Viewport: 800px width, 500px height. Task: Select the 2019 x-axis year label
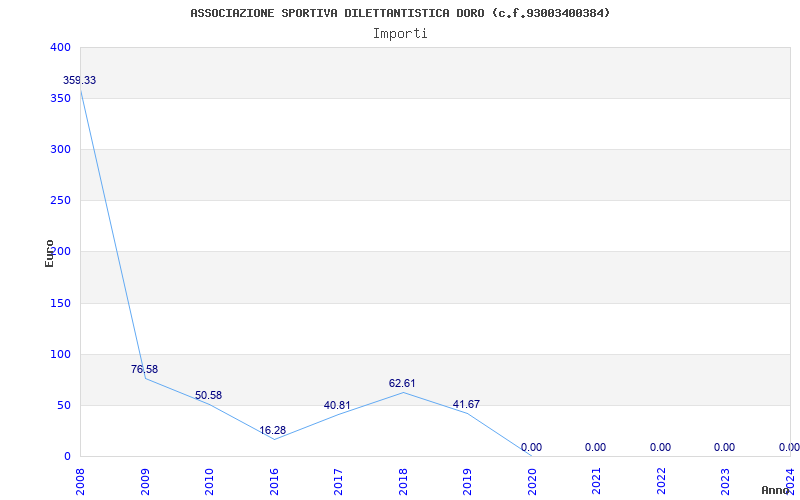(x=467, y=482)
